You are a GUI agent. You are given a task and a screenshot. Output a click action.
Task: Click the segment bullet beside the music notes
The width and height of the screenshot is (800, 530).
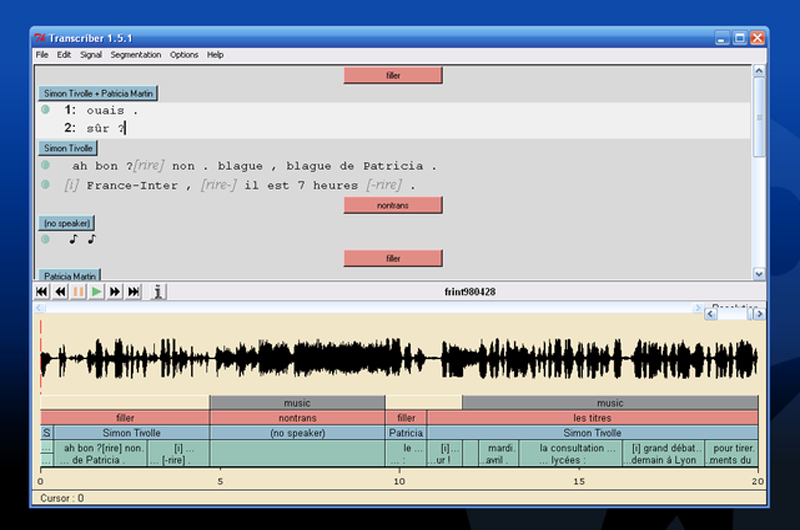45,239
